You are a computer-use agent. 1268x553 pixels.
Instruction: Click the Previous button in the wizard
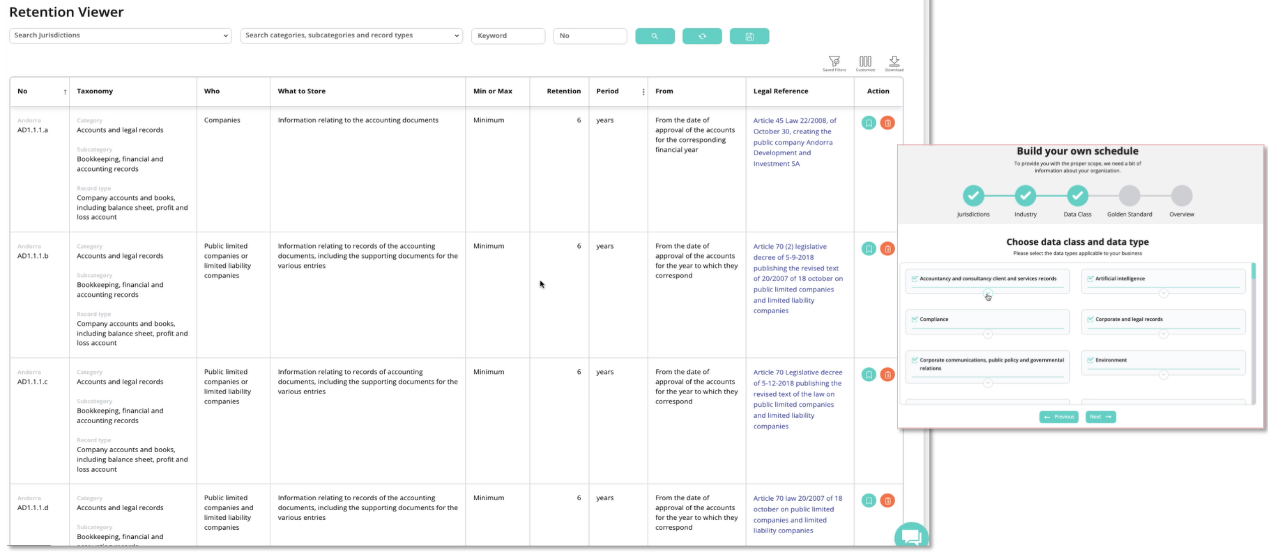[1059, 417]
